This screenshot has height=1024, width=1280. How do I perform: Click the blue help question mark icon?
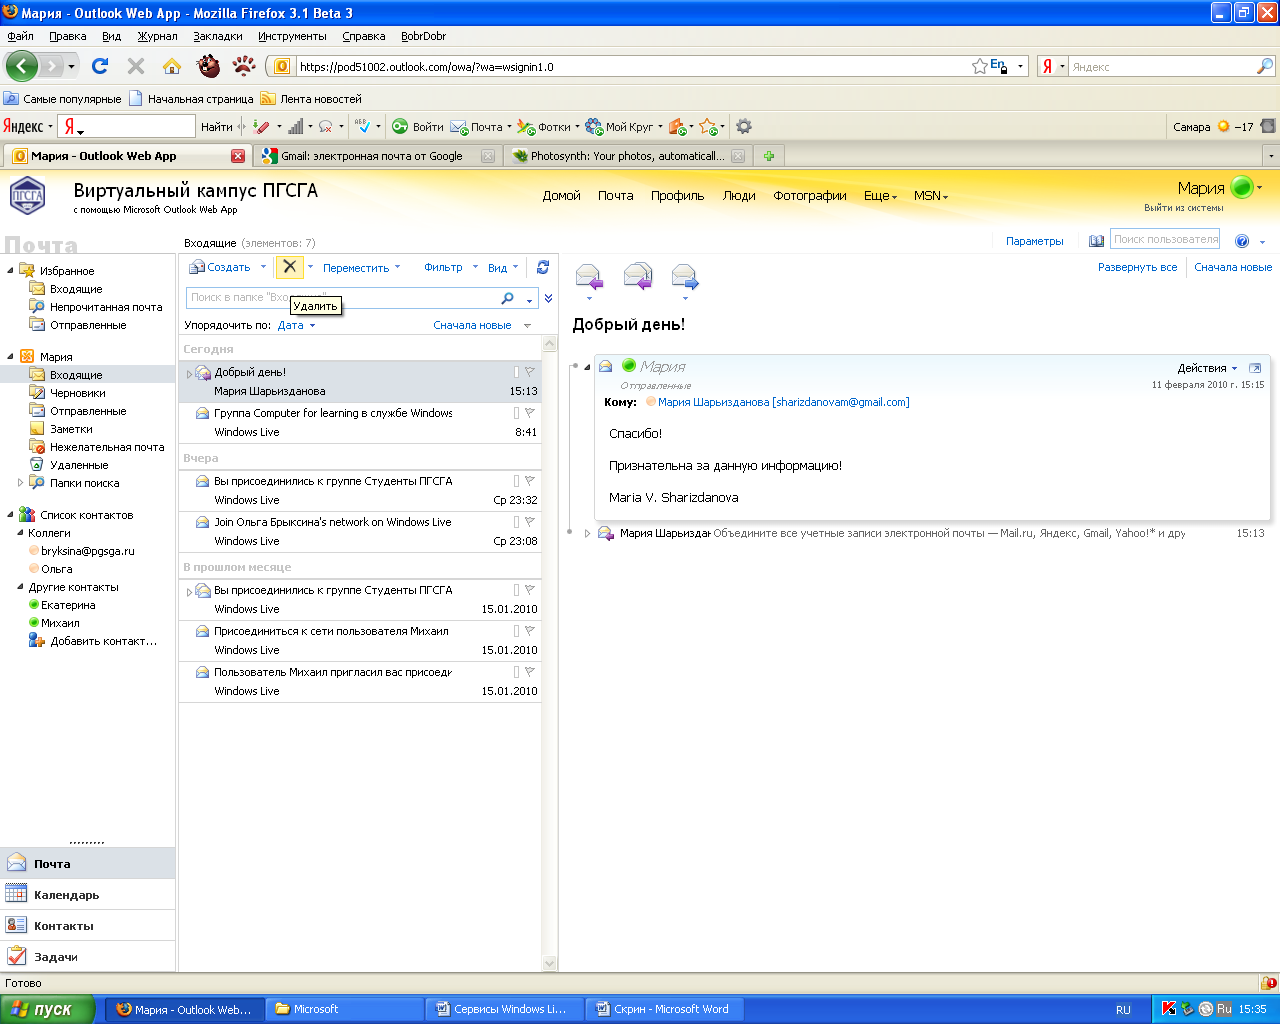pyautogui.click(x=1242, y=241)
